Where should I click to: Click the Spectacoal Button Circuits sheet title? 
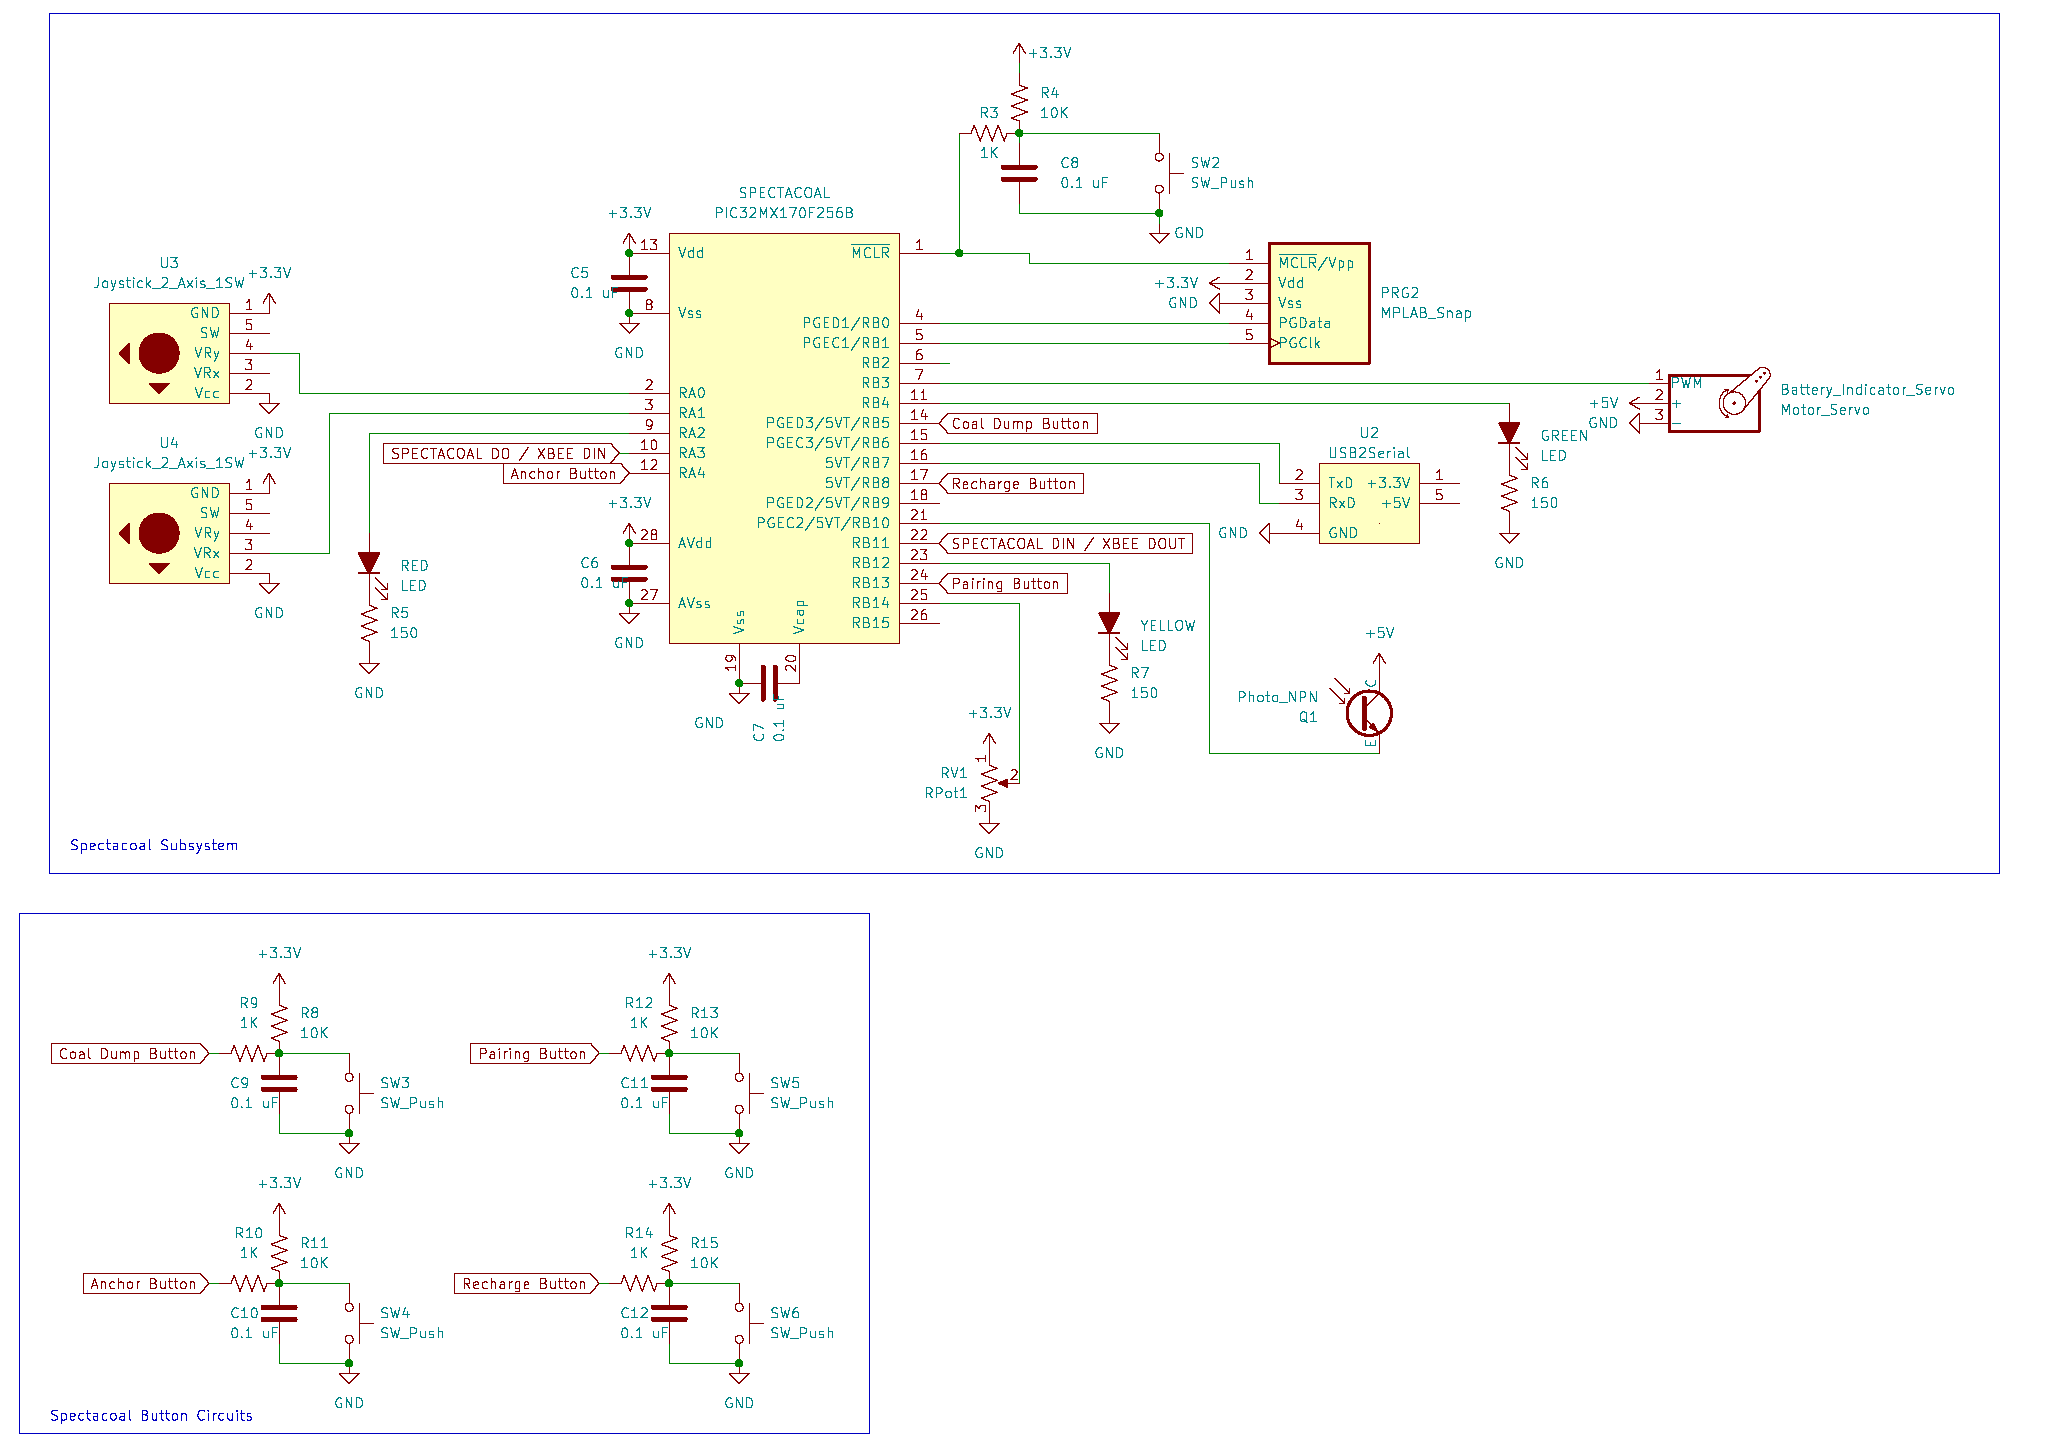click(x=150, y=1416)
